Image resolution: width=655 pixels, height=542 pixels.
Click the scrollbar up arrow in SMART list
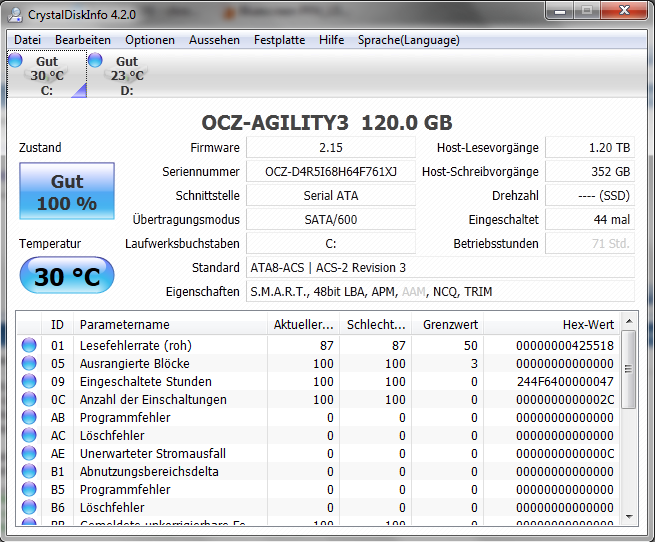click(x=629, y=321)
